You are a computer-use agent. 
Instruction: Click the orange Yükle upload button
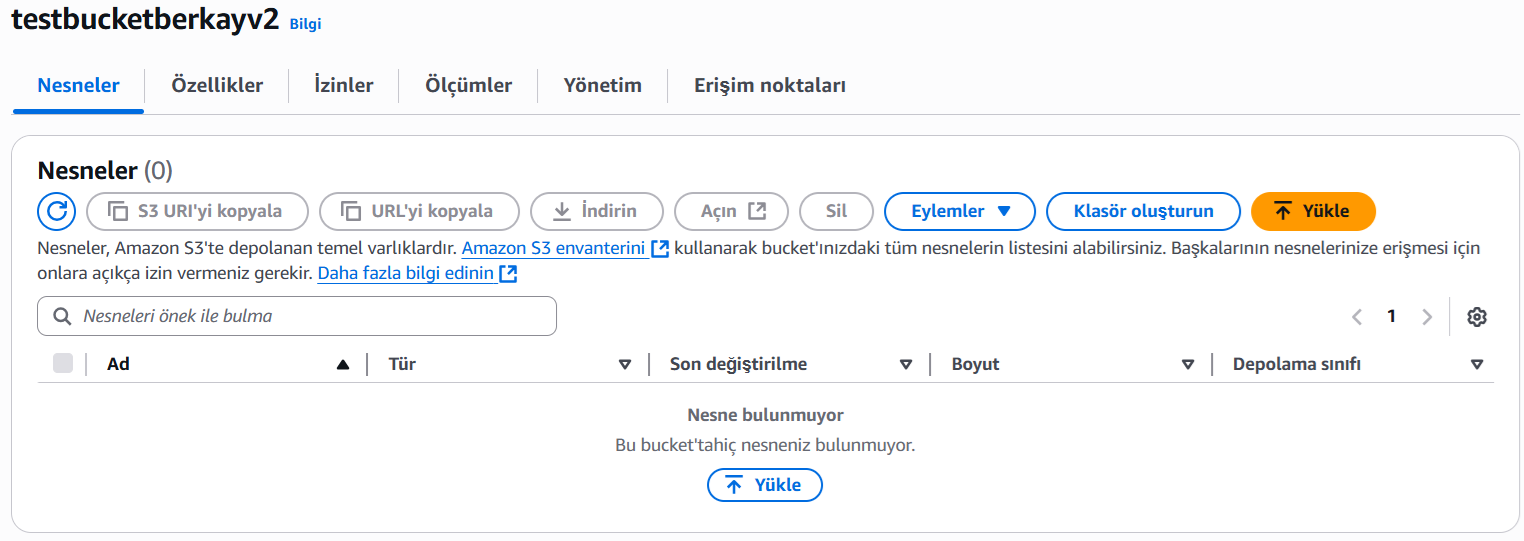[1313, 211]
